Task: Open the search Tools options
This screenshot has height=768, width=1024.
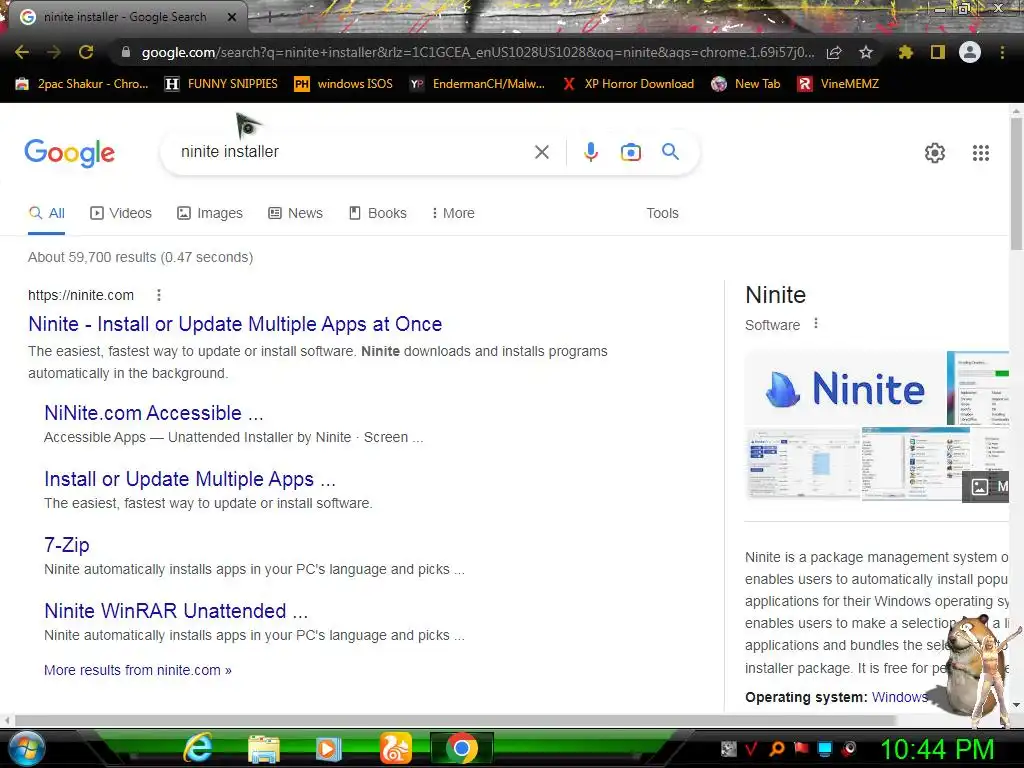Action: pos(662,214)
